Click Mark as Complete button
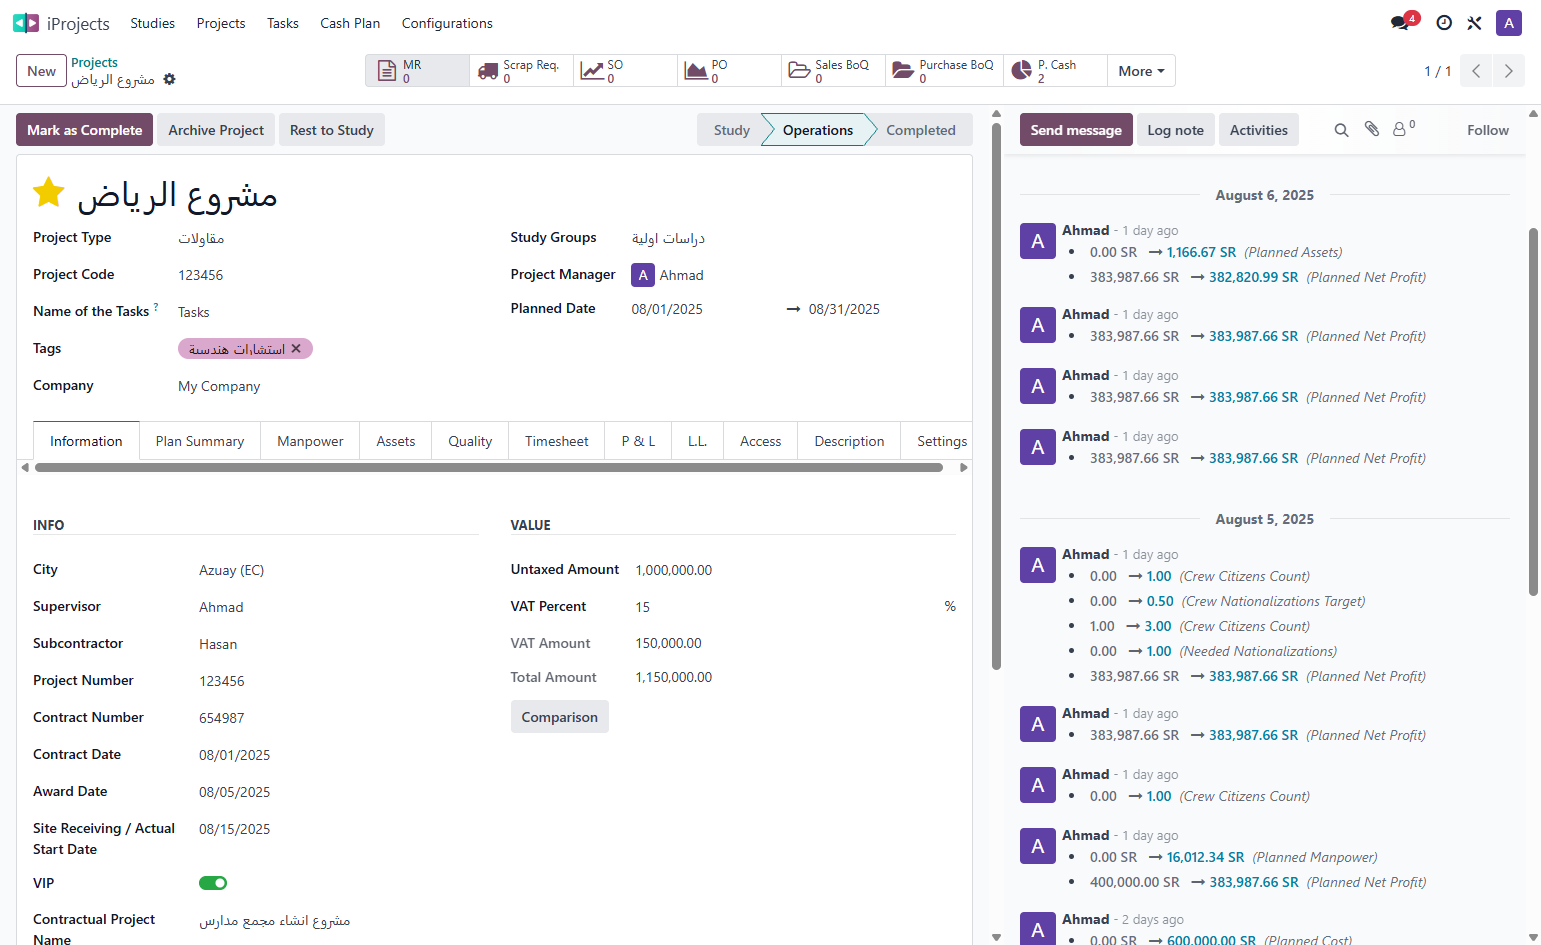 click(x=84, y=130)
